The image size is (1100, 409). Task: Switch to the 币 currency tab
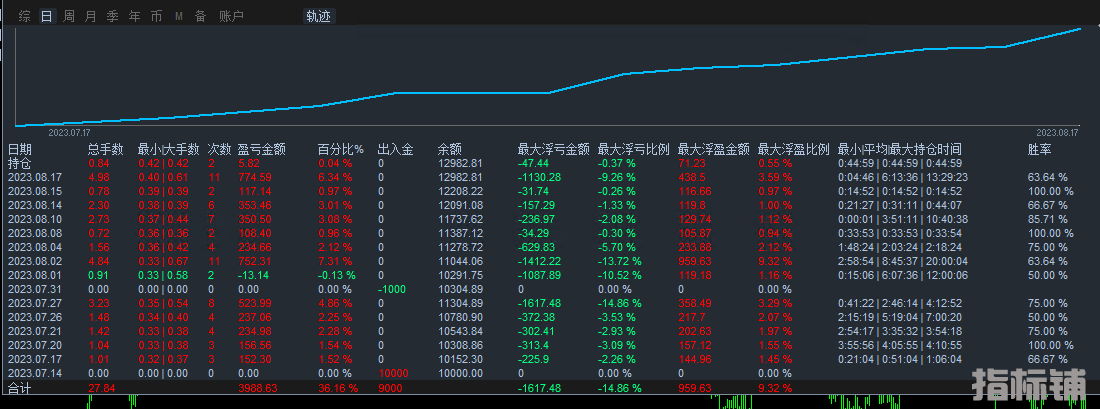(156, 16)
